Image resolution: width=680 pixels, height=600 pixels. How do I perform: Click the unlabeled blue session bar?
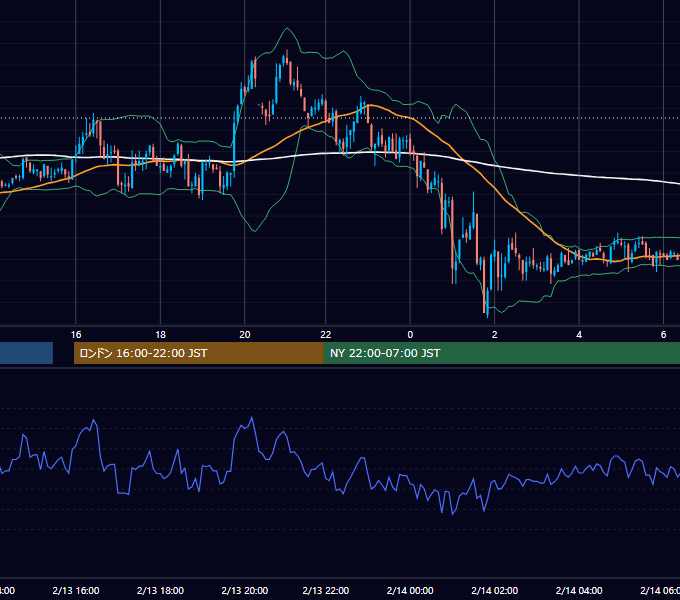26,353
